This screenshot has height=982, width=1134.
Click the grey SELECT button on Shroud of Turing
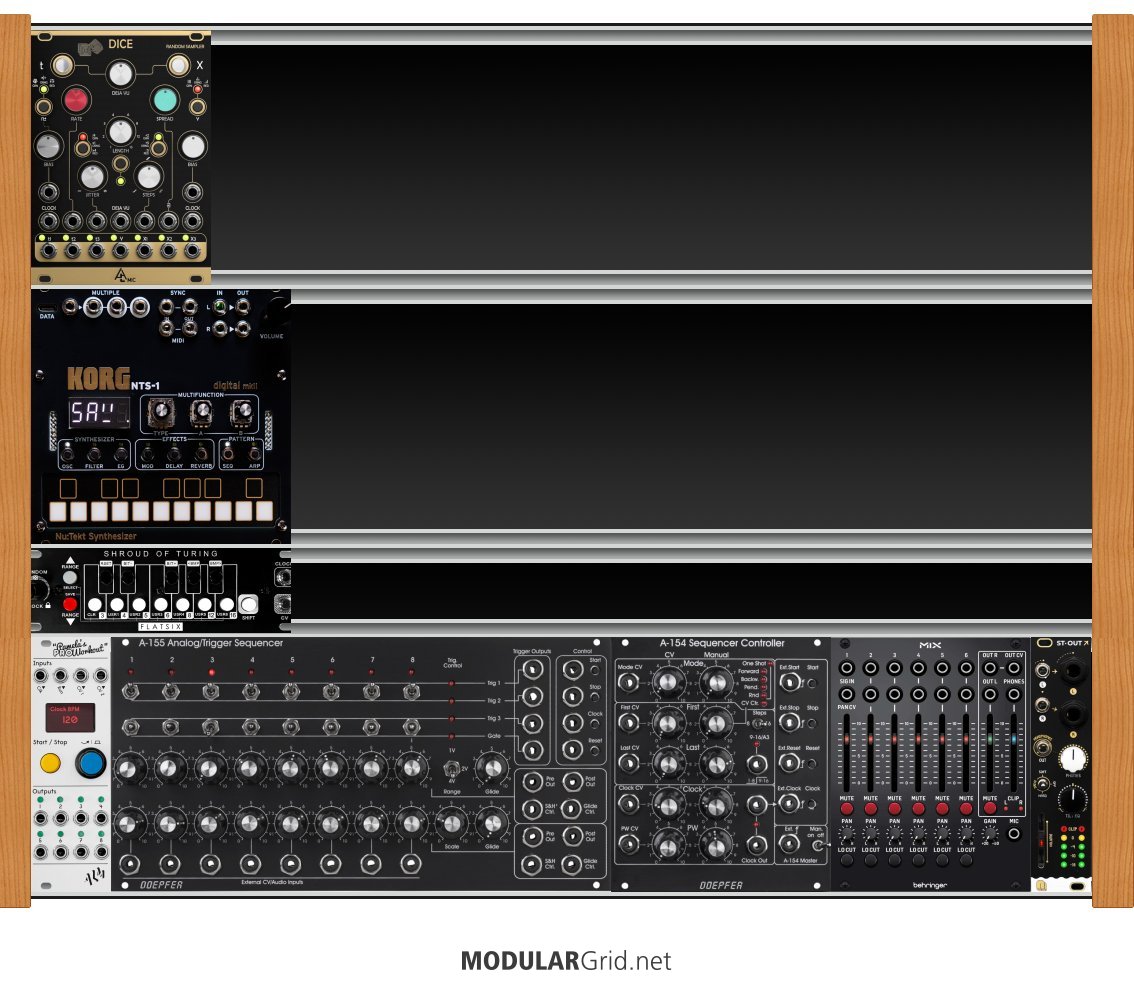[70, 578]
